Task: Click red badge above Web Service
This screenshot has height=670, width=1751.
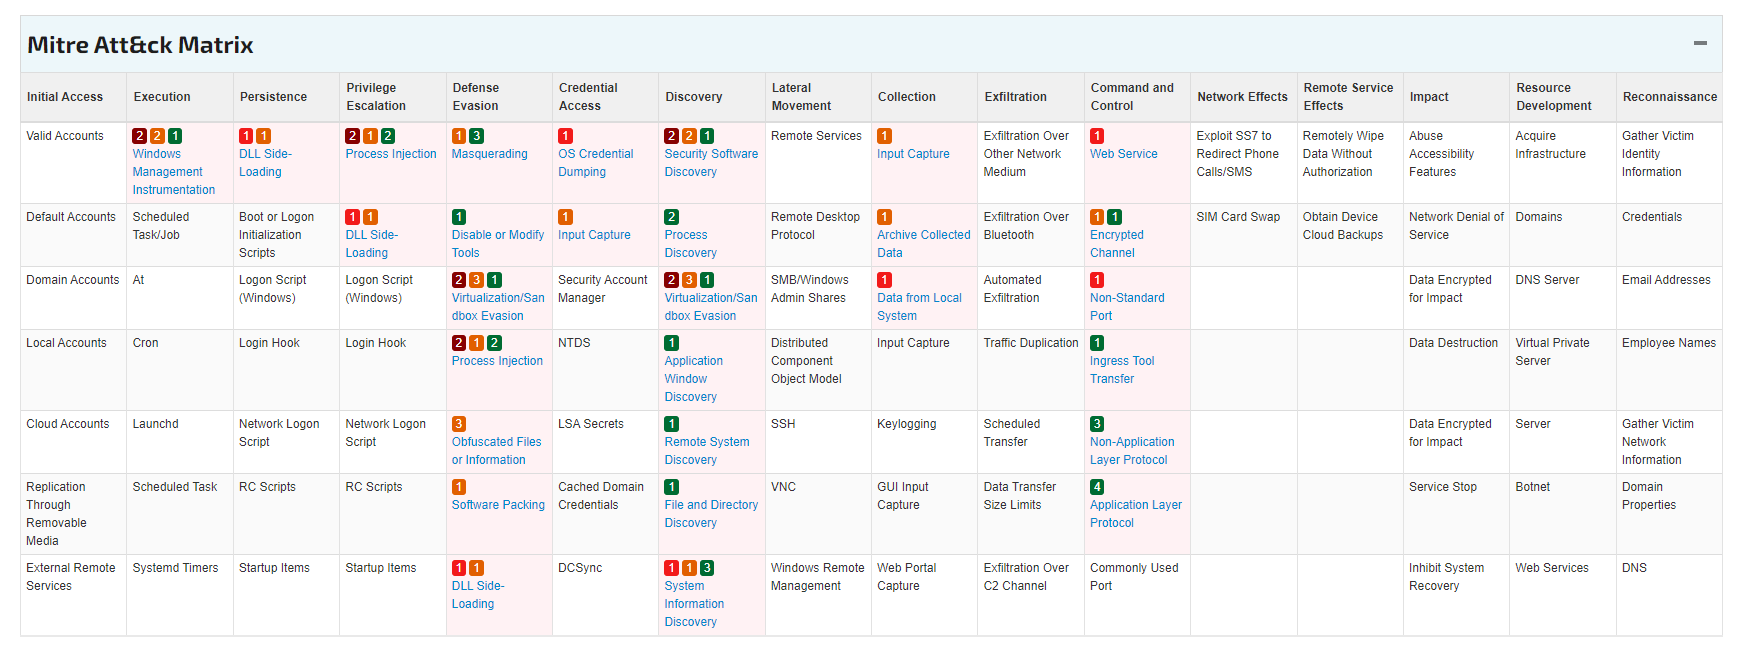Action: [x=1097, y=136]
